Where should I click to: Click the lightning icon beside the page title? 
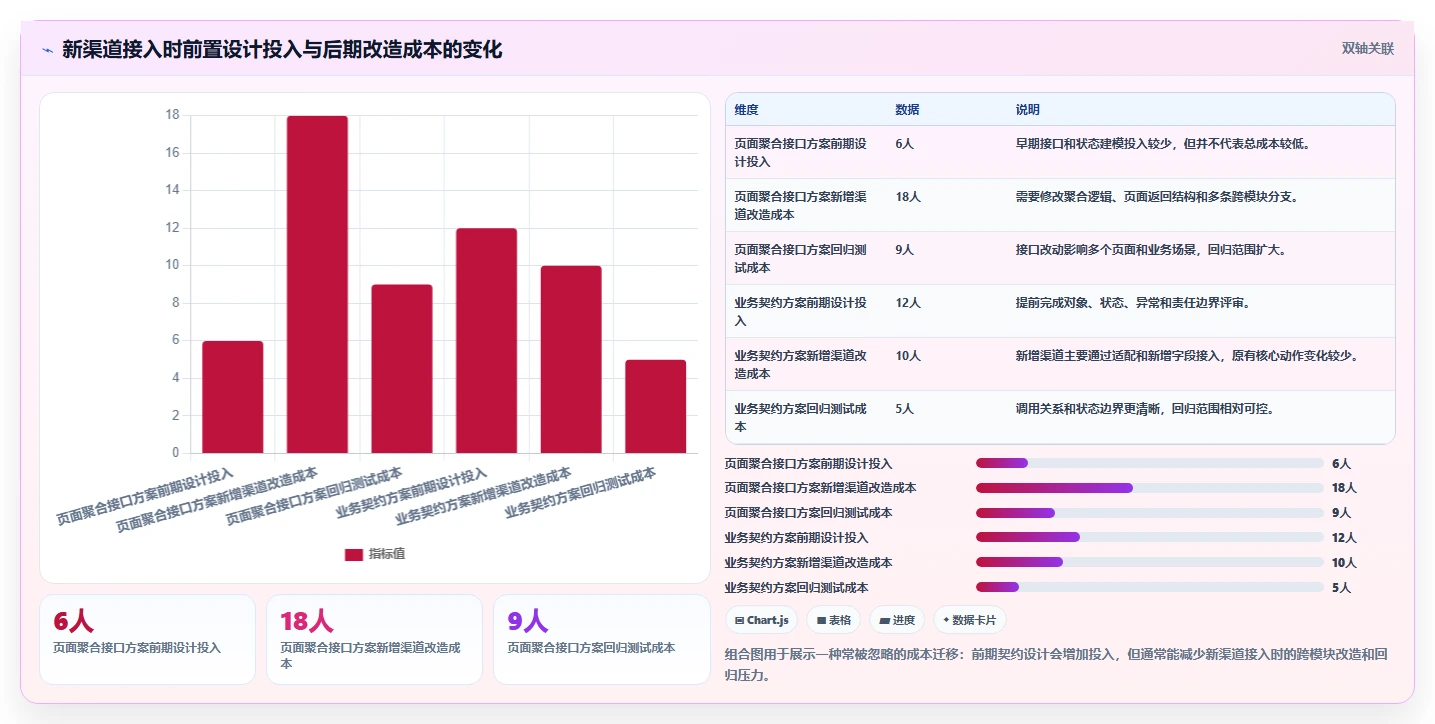pos(47,50)
